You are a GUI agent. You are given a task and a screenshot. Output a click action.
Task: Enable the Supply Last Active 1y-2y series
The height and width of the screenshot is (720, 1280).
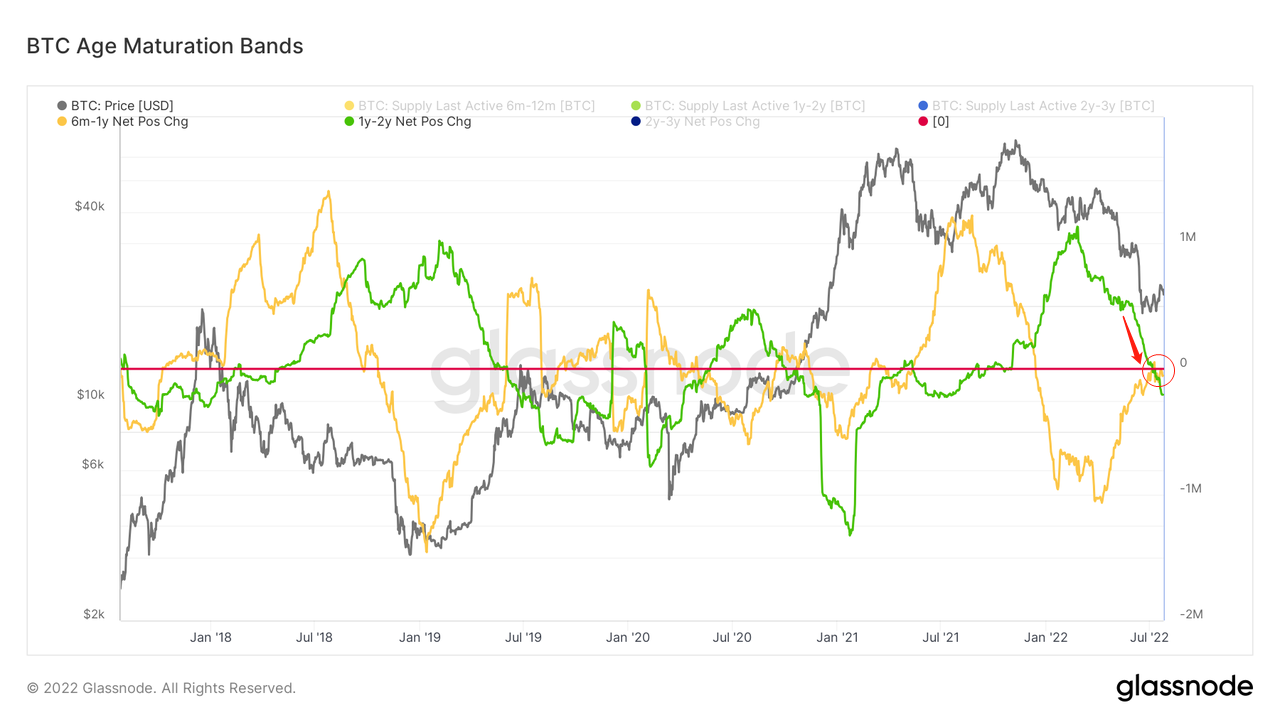point(754,106)
